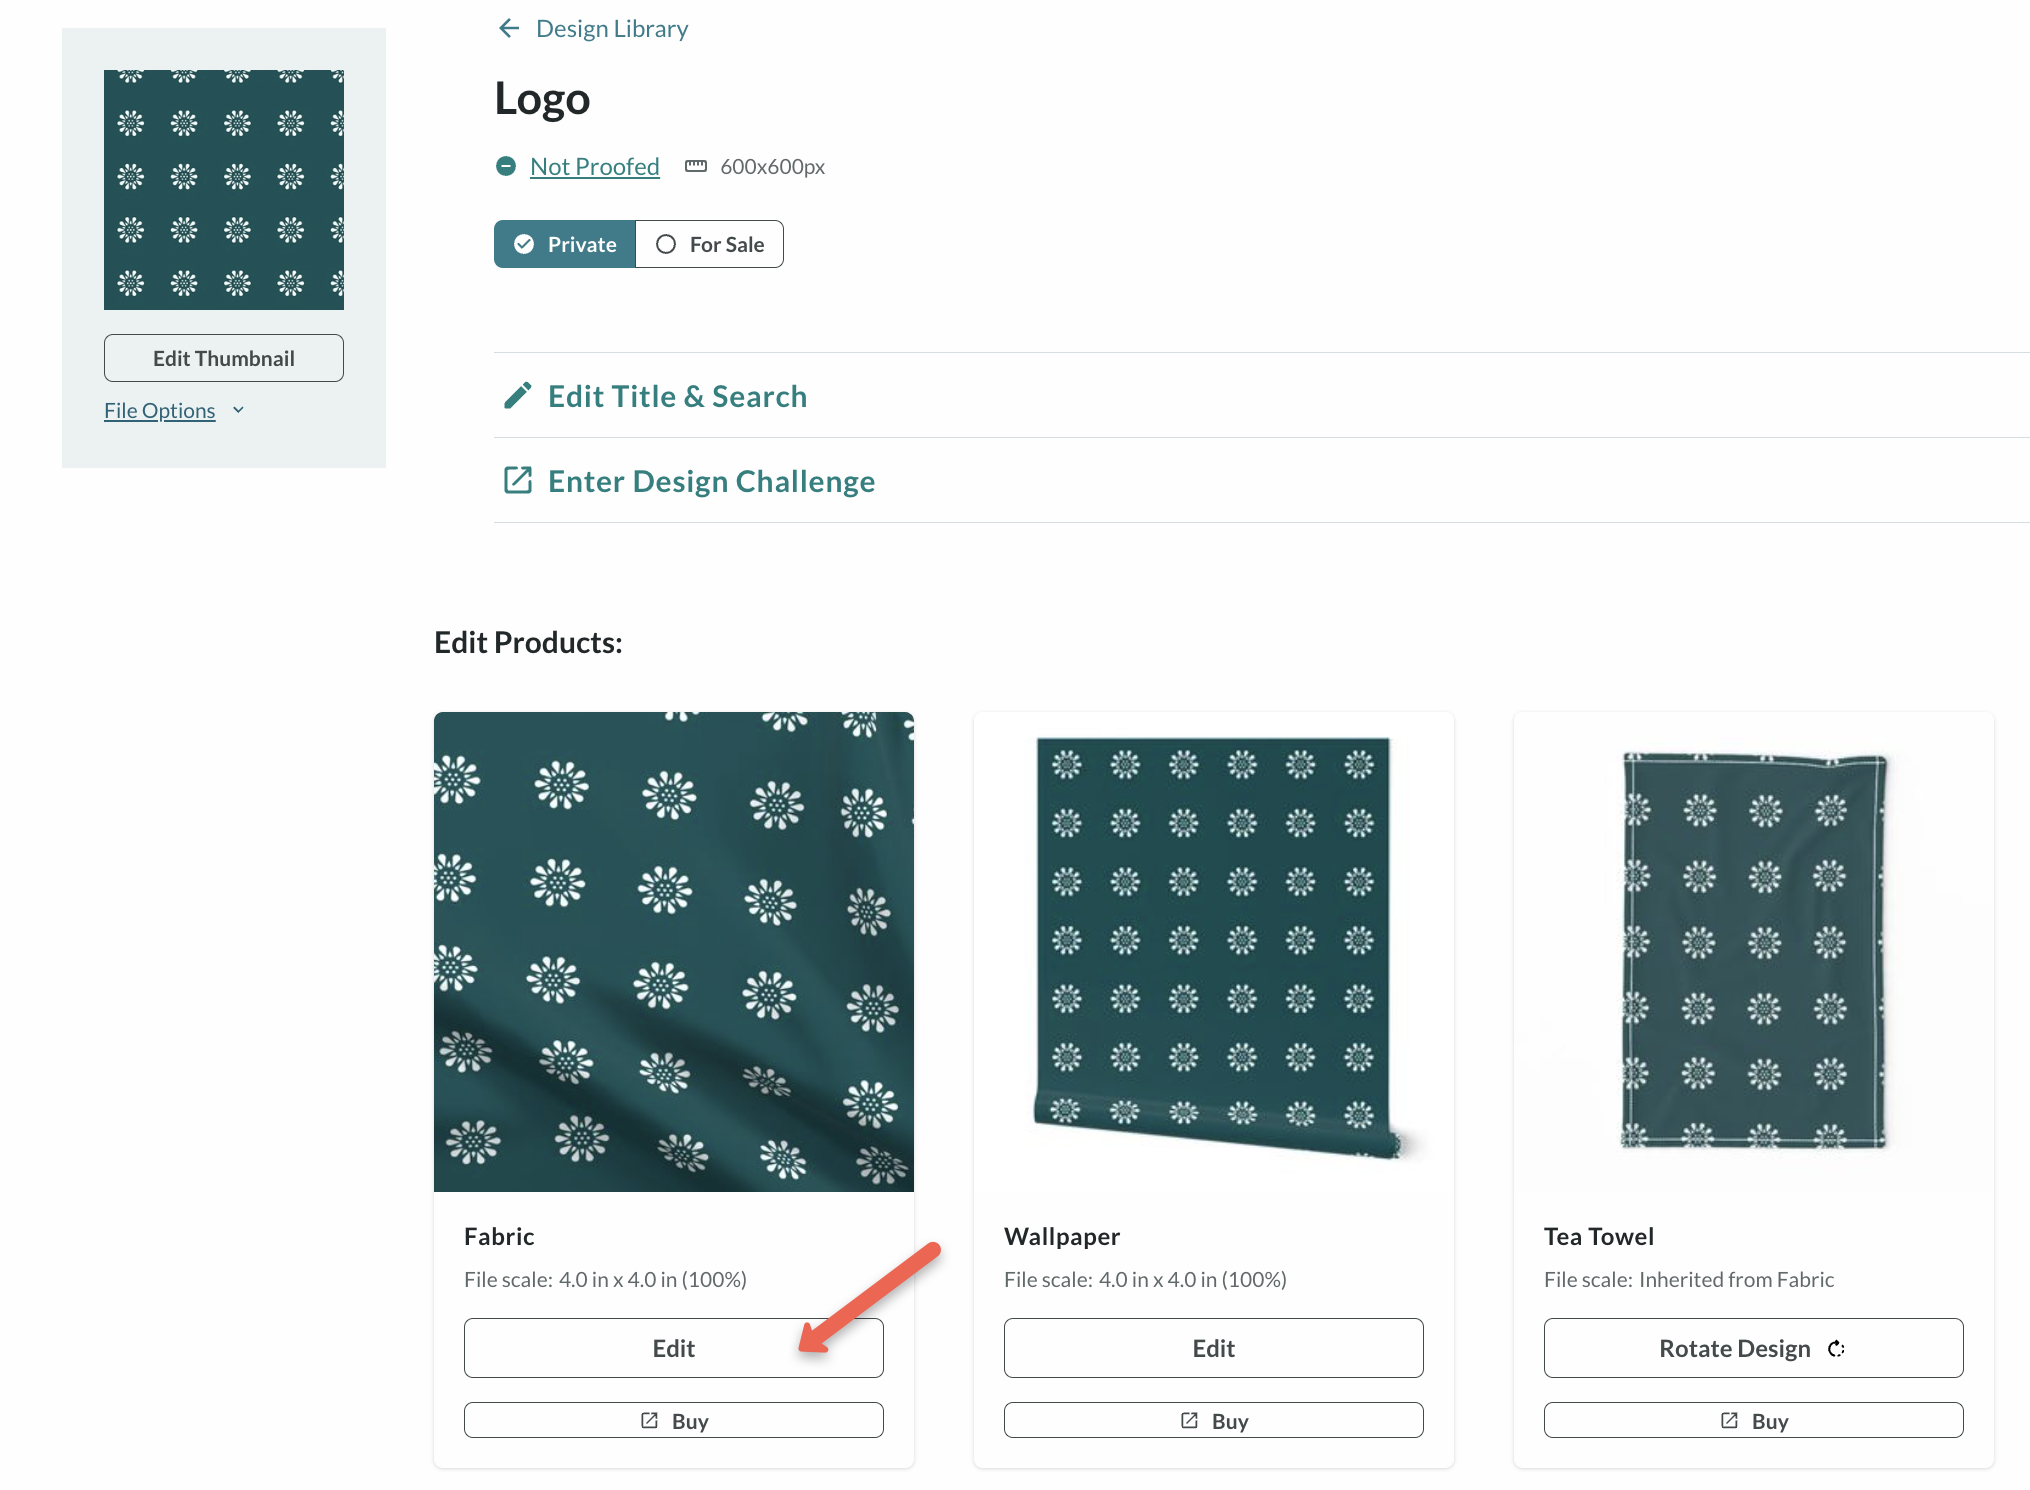Select the Private visibility option
Viewport: 2030px width, 1490px height.
tap(565, 244)
